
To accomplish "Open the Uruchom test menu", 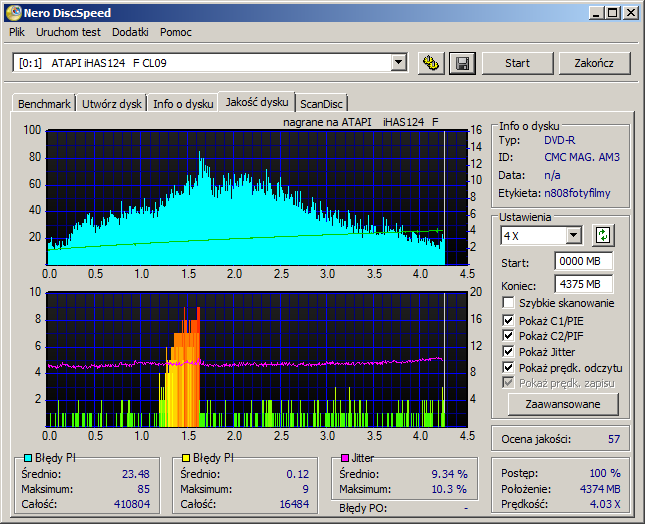I will (x=68, y=32).
